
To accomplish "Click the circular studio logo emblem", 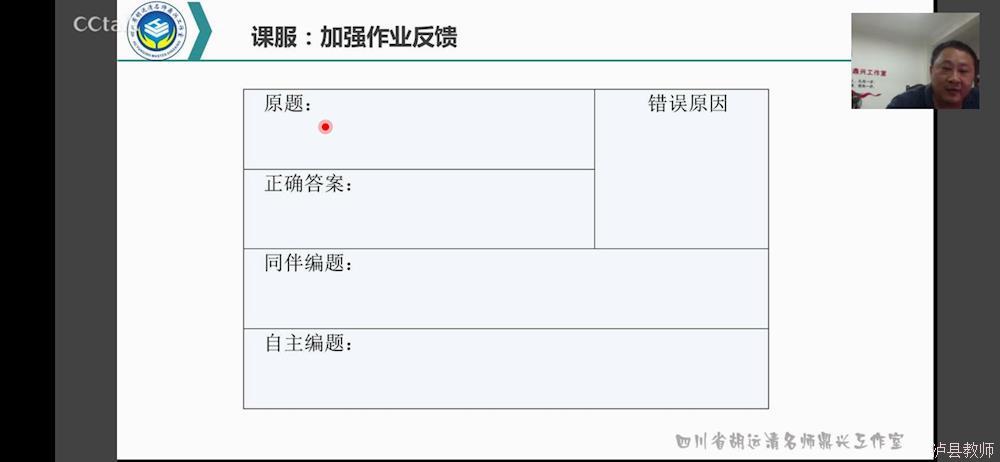I will [x=157, y=31].
